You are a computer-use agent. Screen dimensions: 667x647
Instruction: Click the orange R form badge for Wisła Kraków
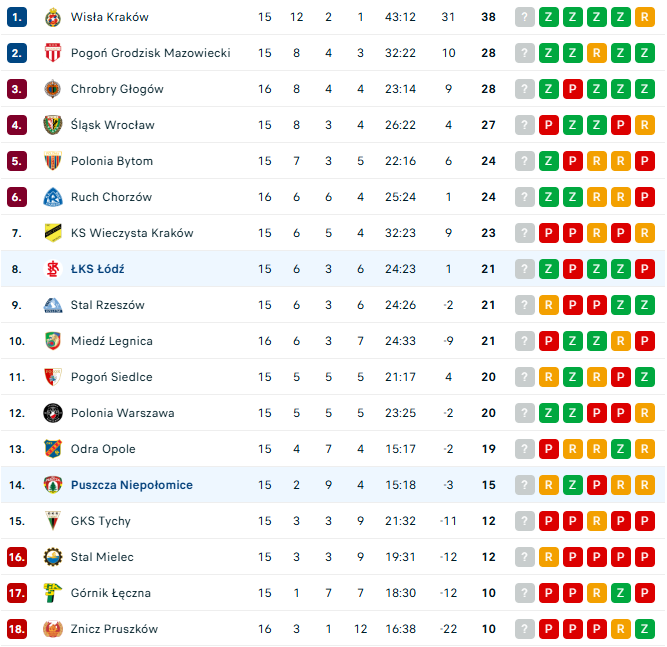[x=644, y=17]
